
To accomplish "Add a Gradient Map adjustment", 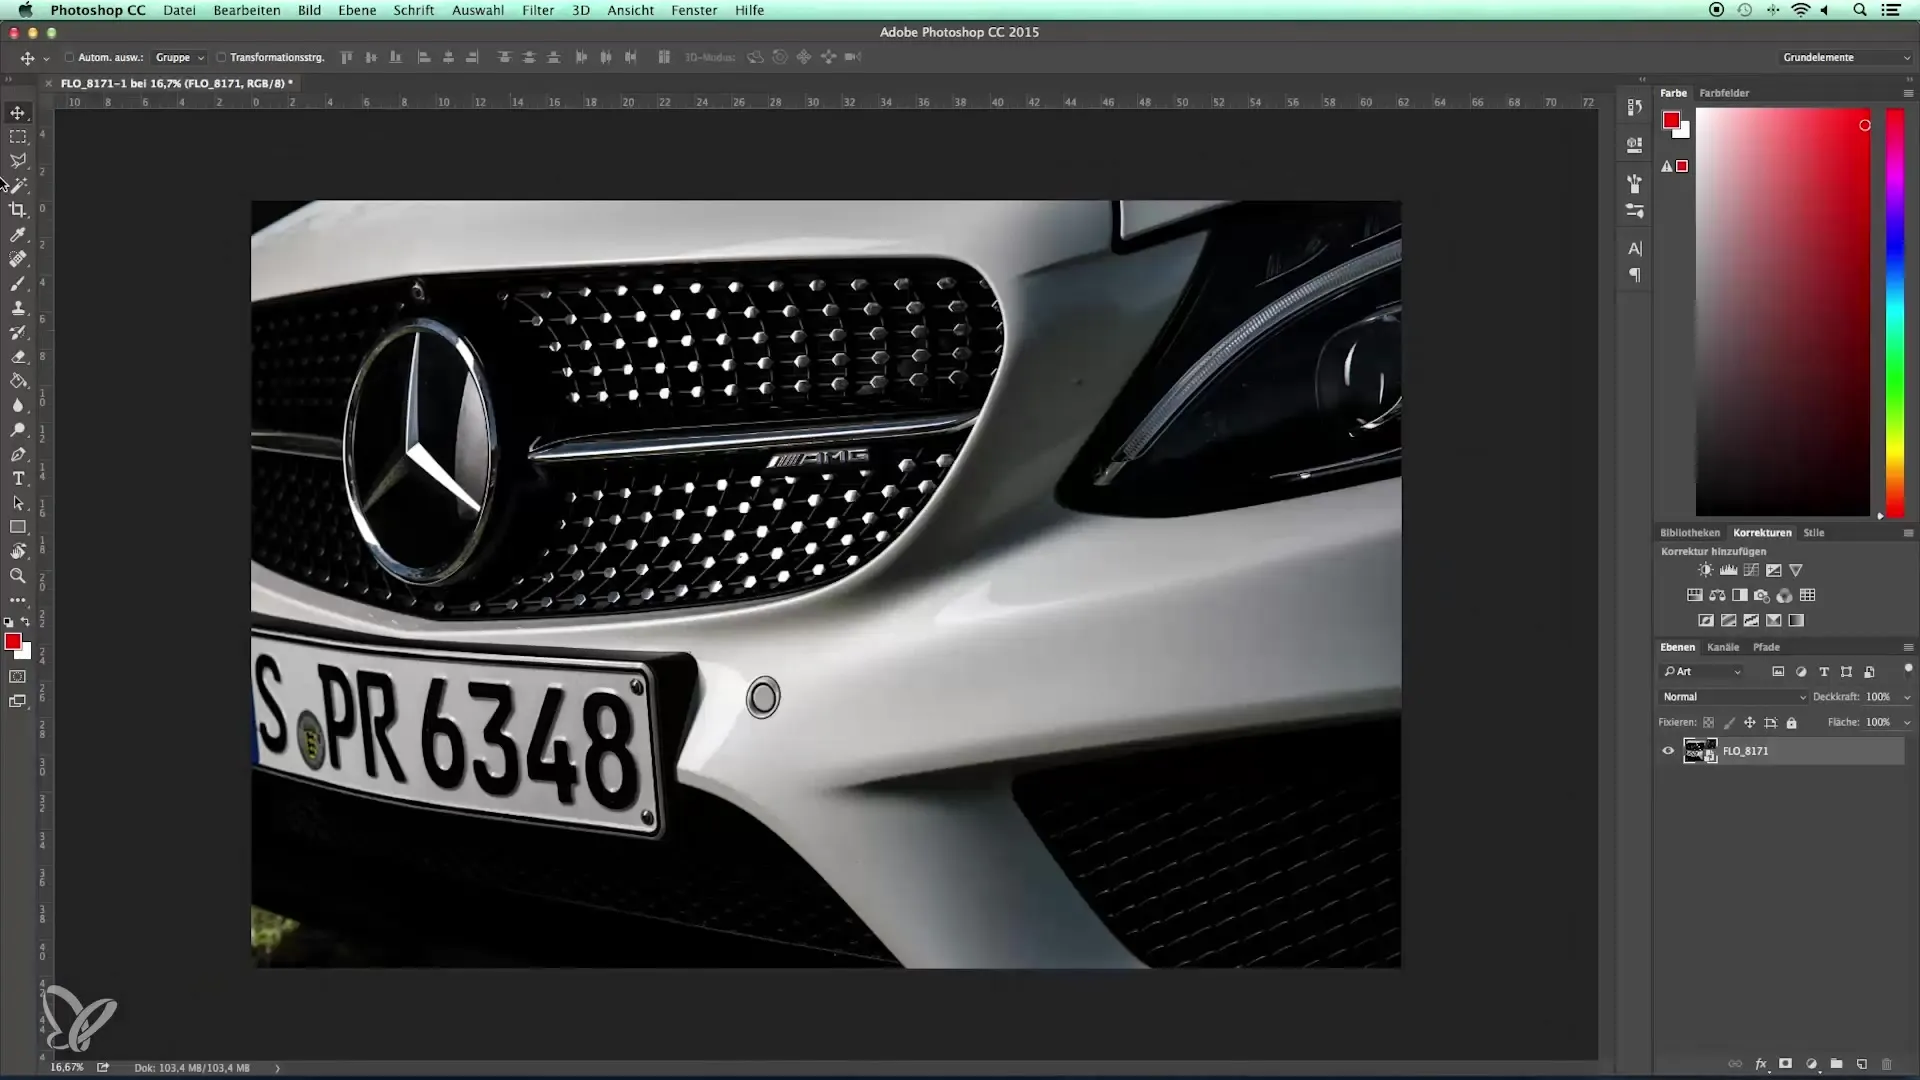I will point(1796,620).
